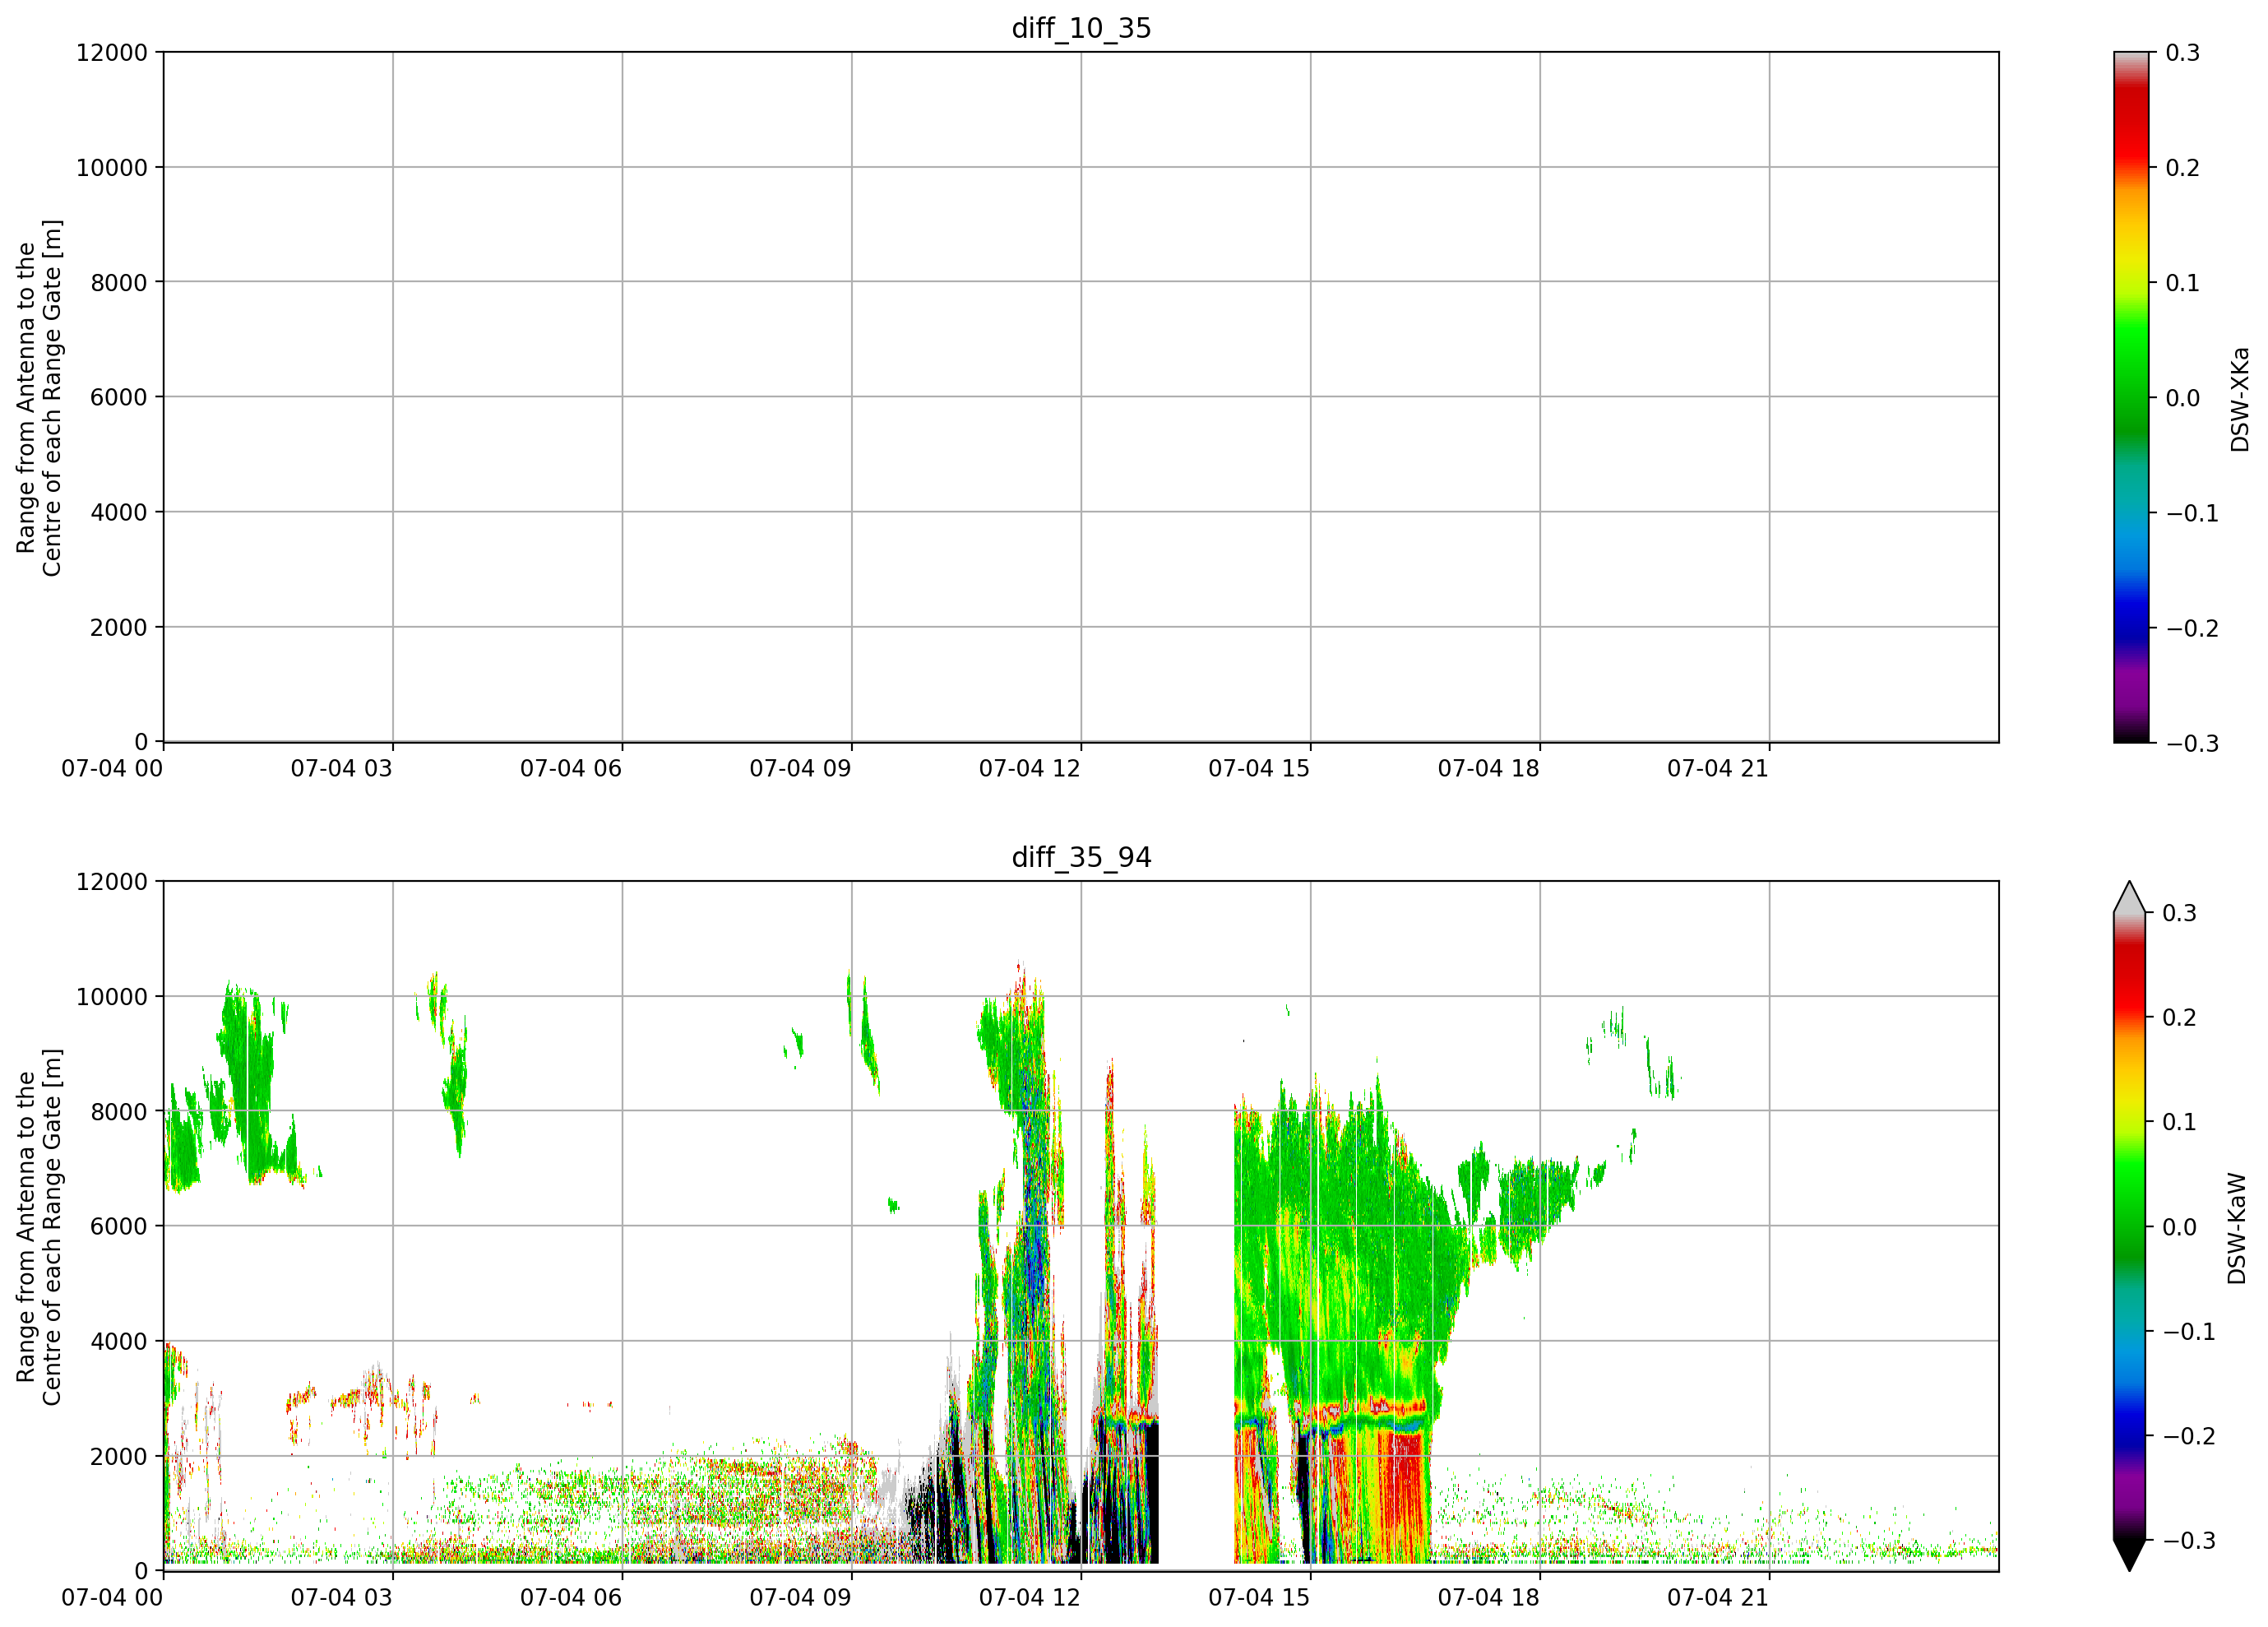Select the 07-04 06 time tick under diff_10_35
The height and width of the screenshot is (1627, 2268).
point(571,768)
